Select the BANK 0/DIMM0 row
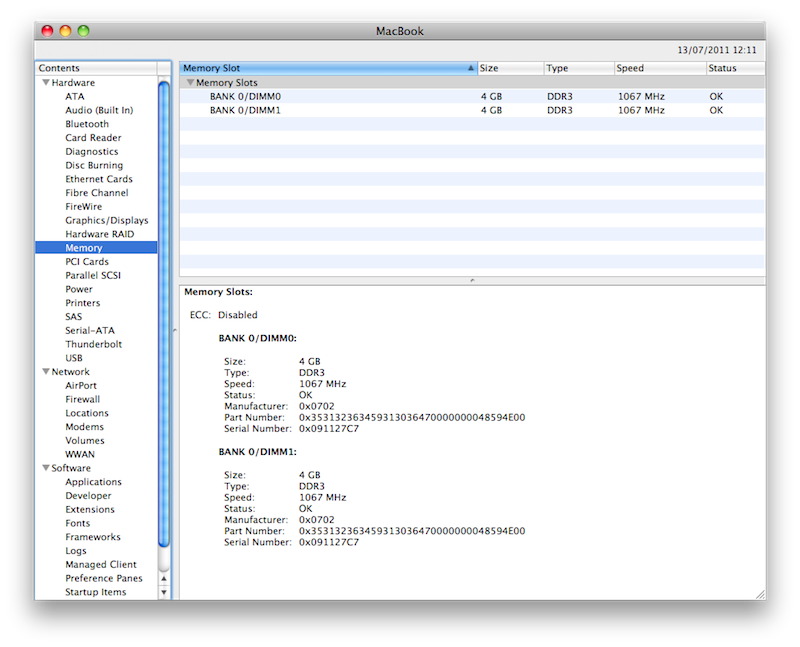The height and width of the screenshot is (647, 800). tap(472, 96)
